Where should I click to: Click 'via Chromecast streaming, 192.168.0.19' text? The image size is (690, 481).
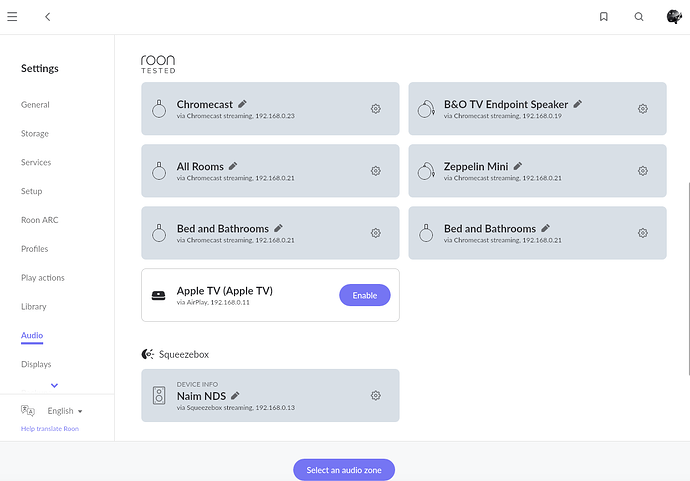[503, 116]
